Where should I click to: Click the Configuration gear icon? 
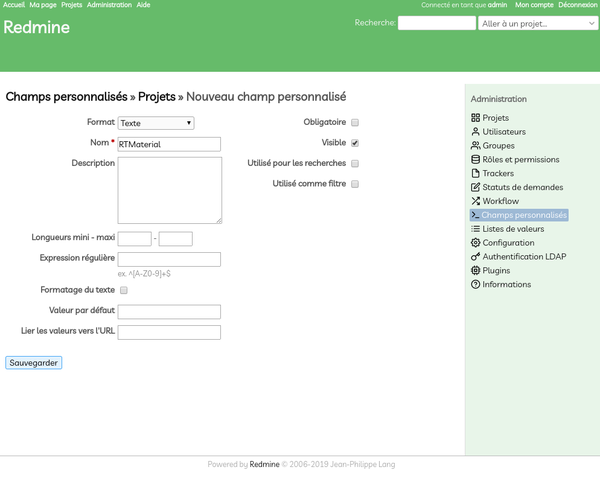click(x=475, y=243)
